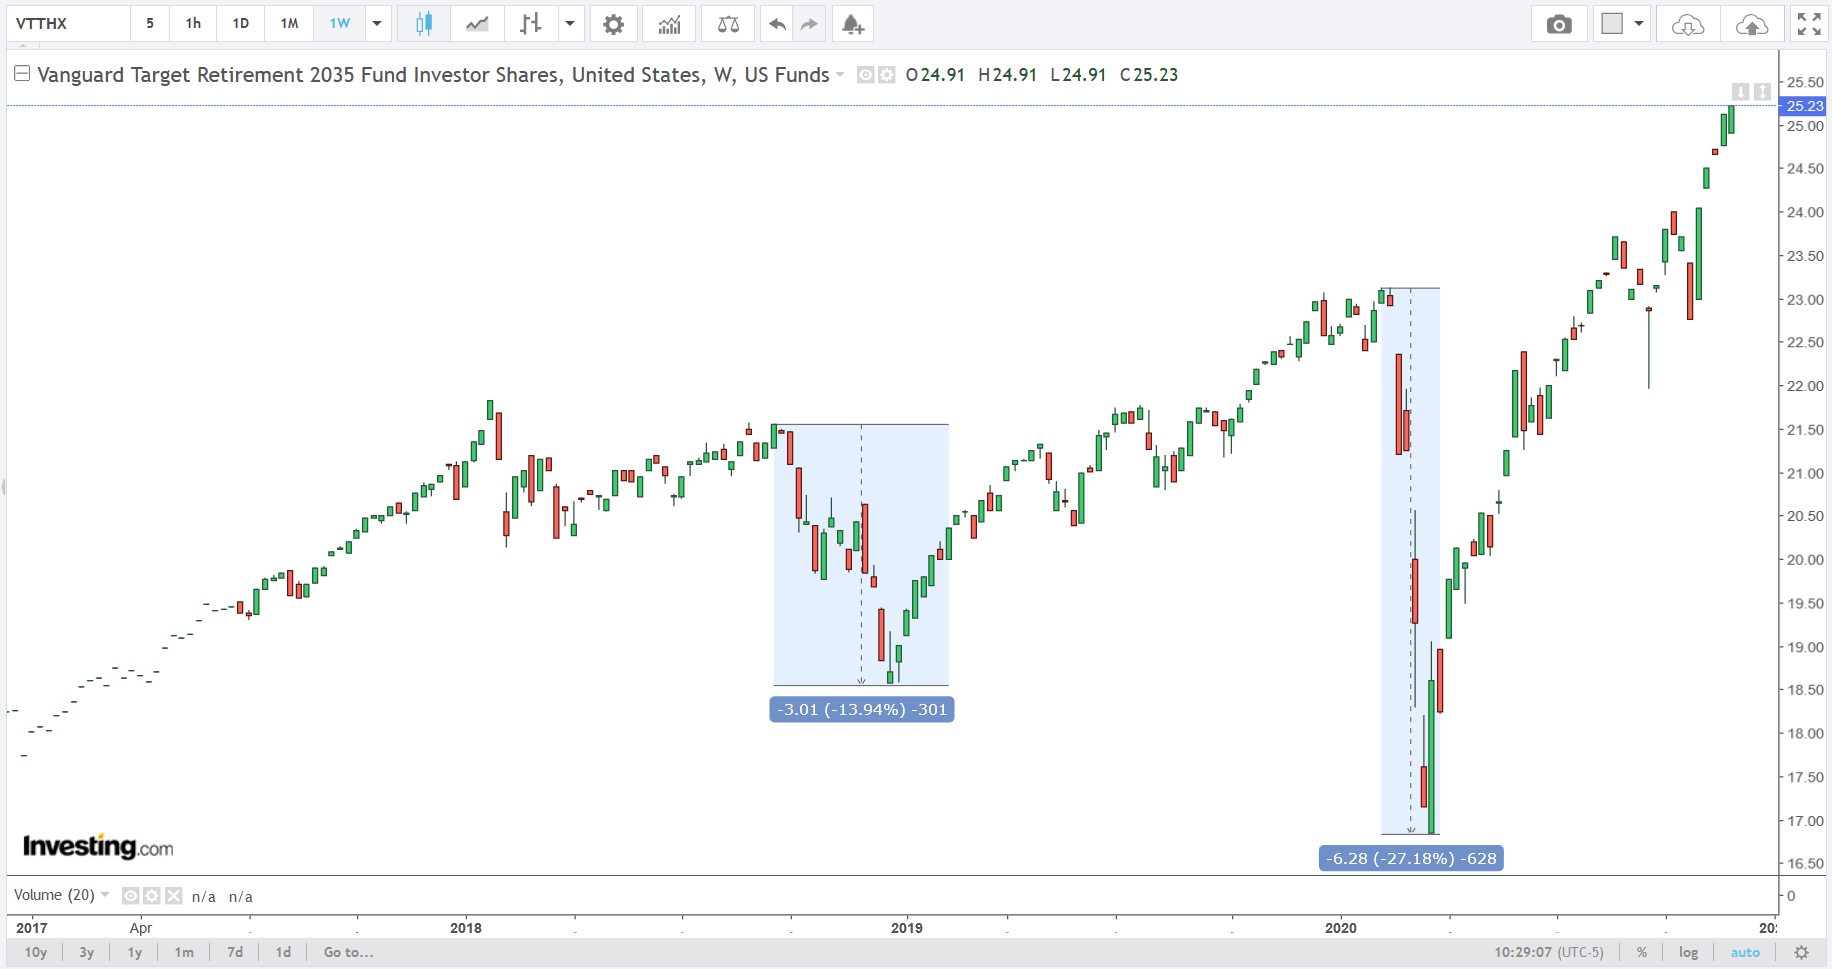This screenshot has width=1832, height=969.
Task: Toggle percent scale mode
Action: point(1641,952)
